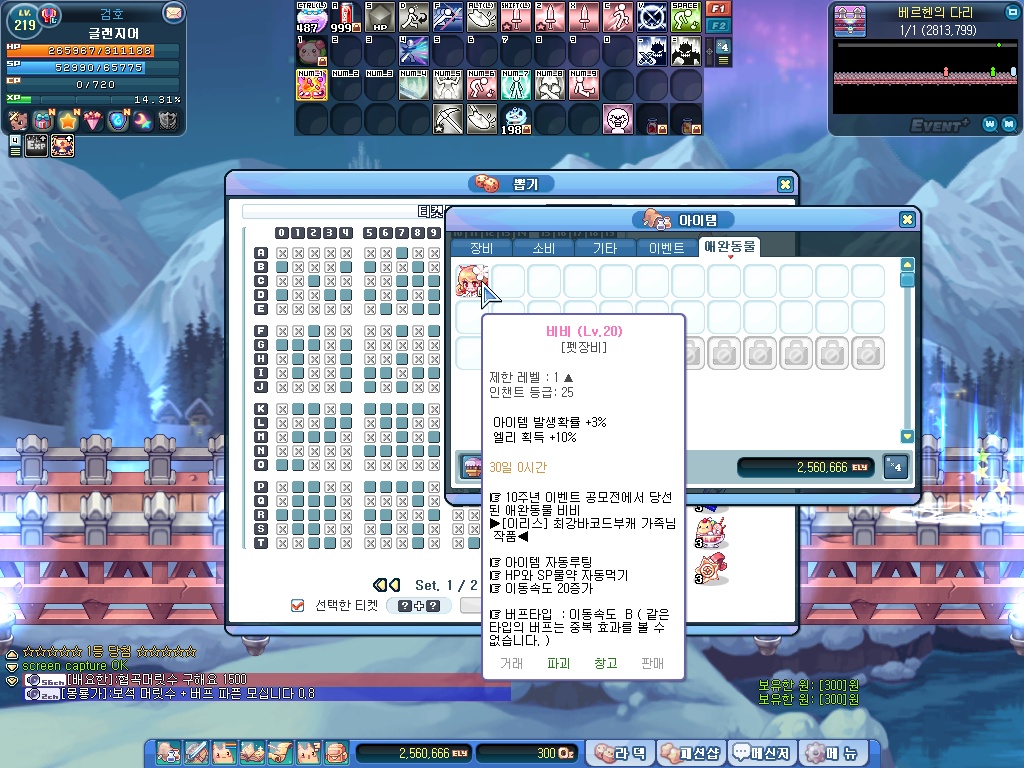
Task: Use the V hotkey crossed-swords skill
Action: click(652, 17)
